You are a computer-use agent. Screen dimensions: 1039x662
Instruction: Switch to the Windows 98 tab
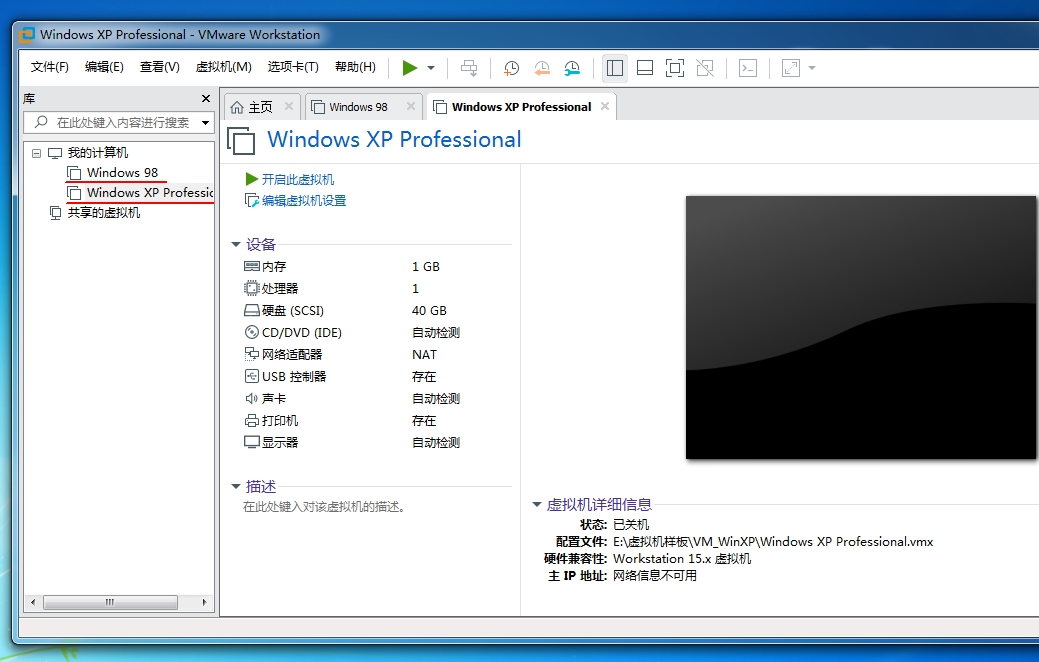point(358,107)
